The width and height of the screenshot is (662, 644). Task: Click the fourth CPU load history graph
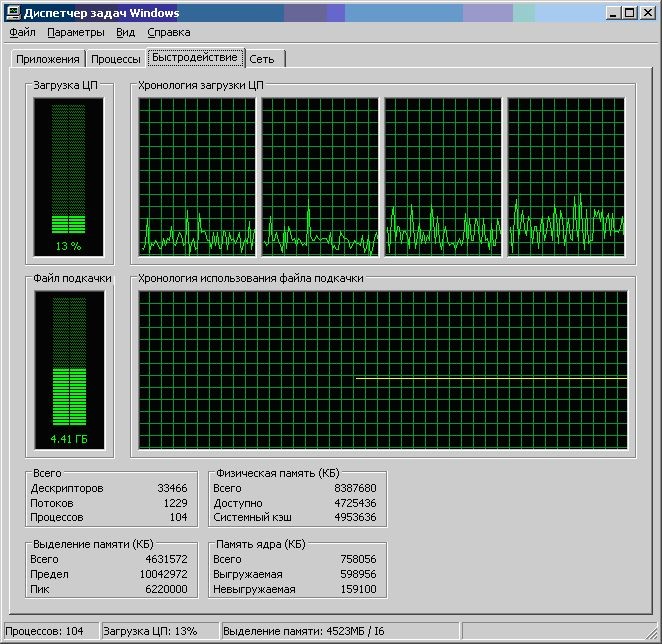[566, 177]
